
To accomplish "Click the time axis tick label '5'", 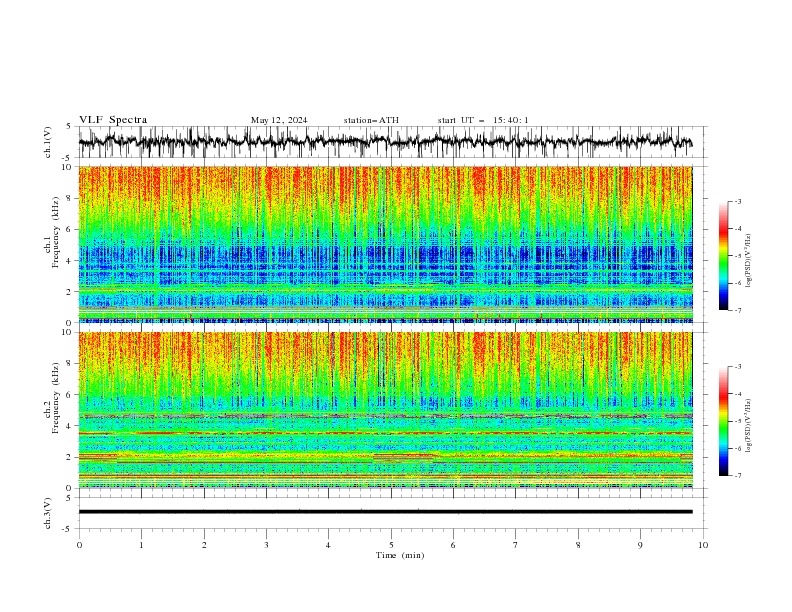I will (391, 545).
